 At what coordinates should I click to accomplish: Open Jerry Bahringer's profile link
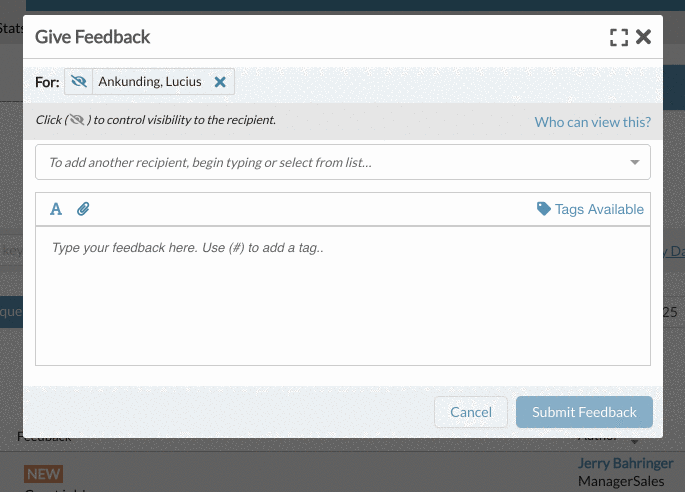tap(625, 463)
